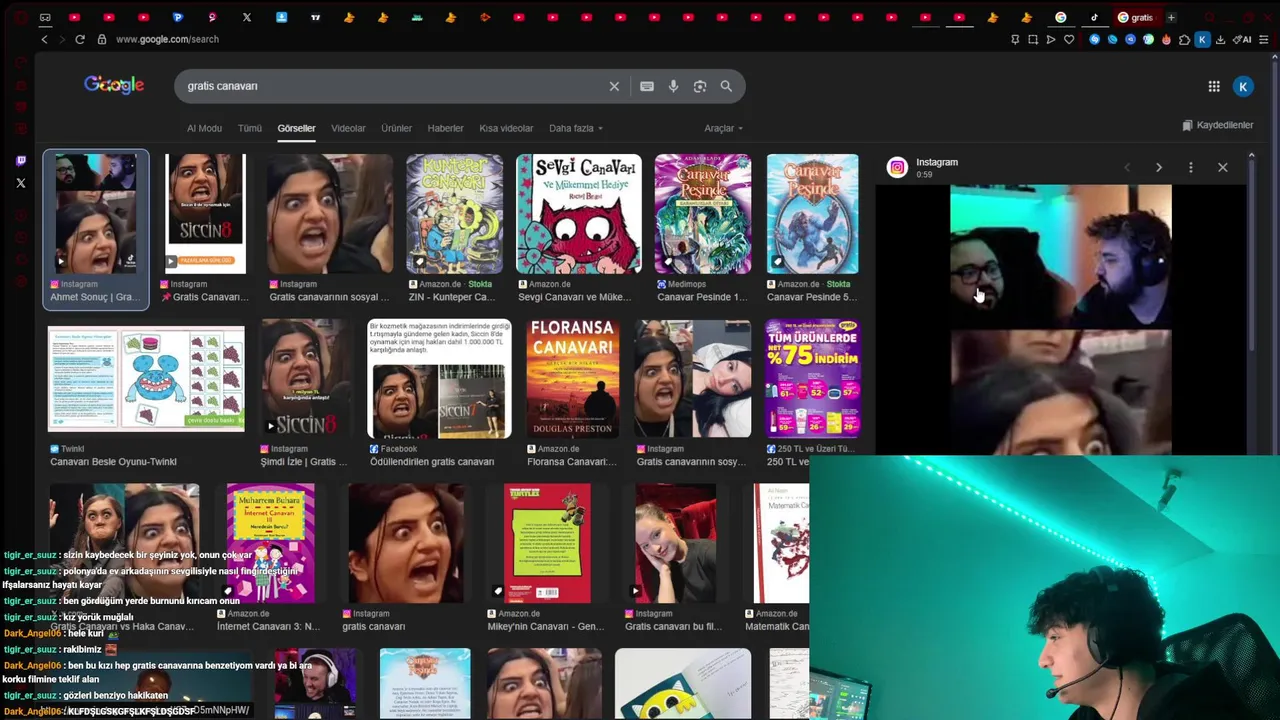1280x720 pixels.
Task: Start voice search with the microphone icon
Action: click(x=673, y=86)
